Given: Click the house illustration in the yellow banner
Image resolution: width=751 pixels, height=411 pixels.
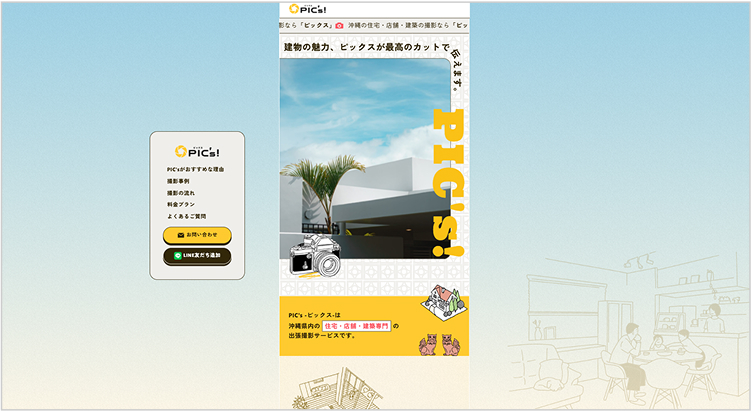Looking at the screenshot, I should click(444, 302).
